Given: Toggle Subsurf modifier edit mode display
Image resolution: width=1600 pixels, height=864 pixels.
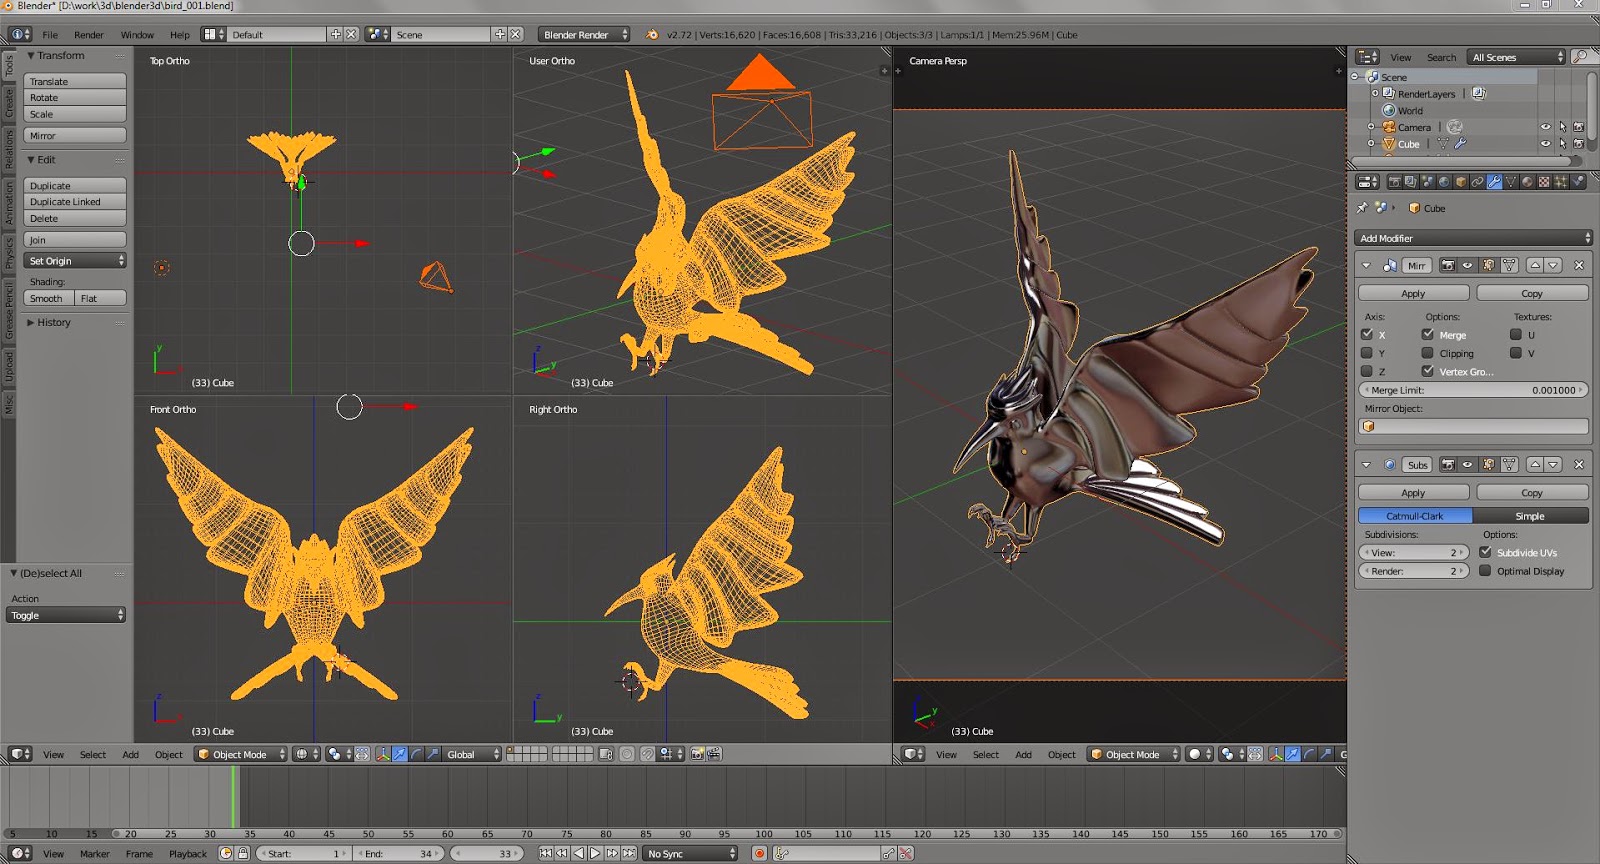Looking at the screenshot, I should (x=1488, y=465).
